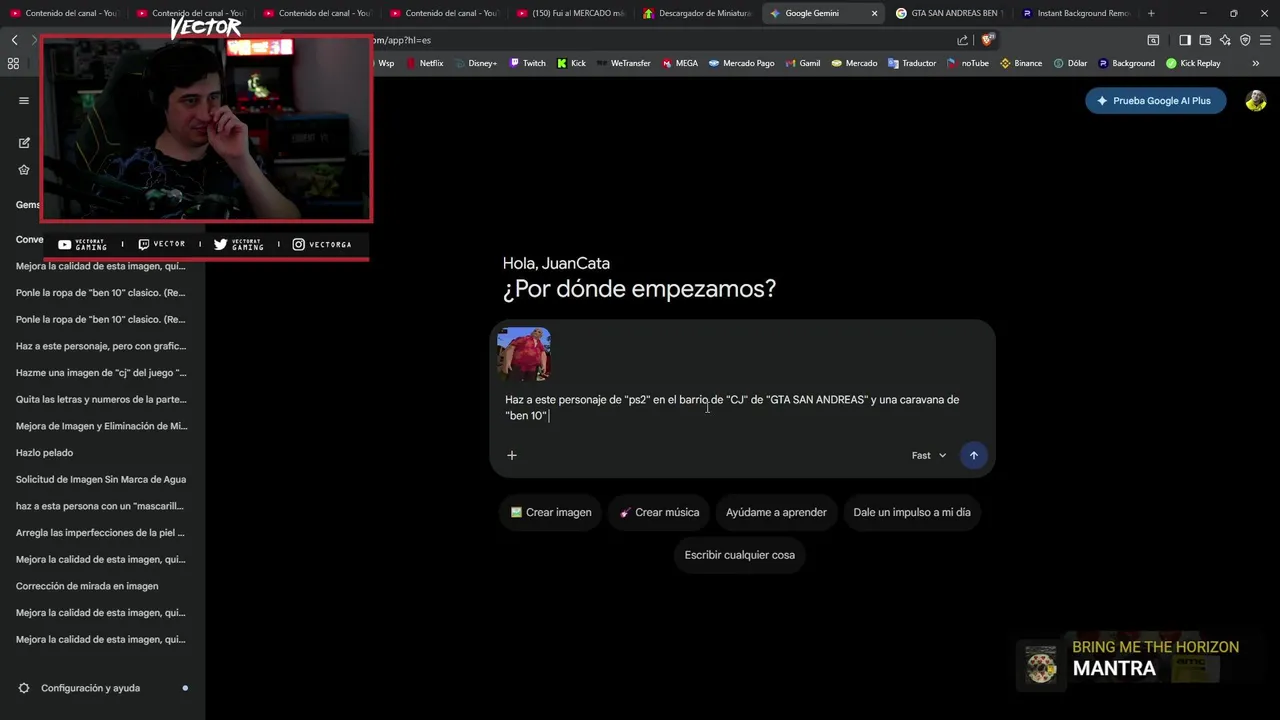Go back with the browser back arrow

click(x=14, y=40)
